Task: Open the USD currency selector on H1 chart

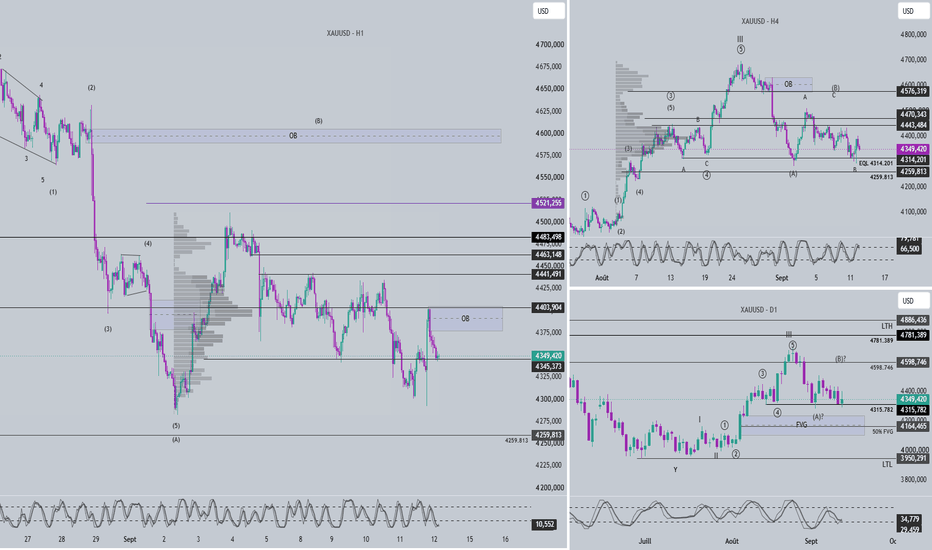Action: click(x=548, y=11)
